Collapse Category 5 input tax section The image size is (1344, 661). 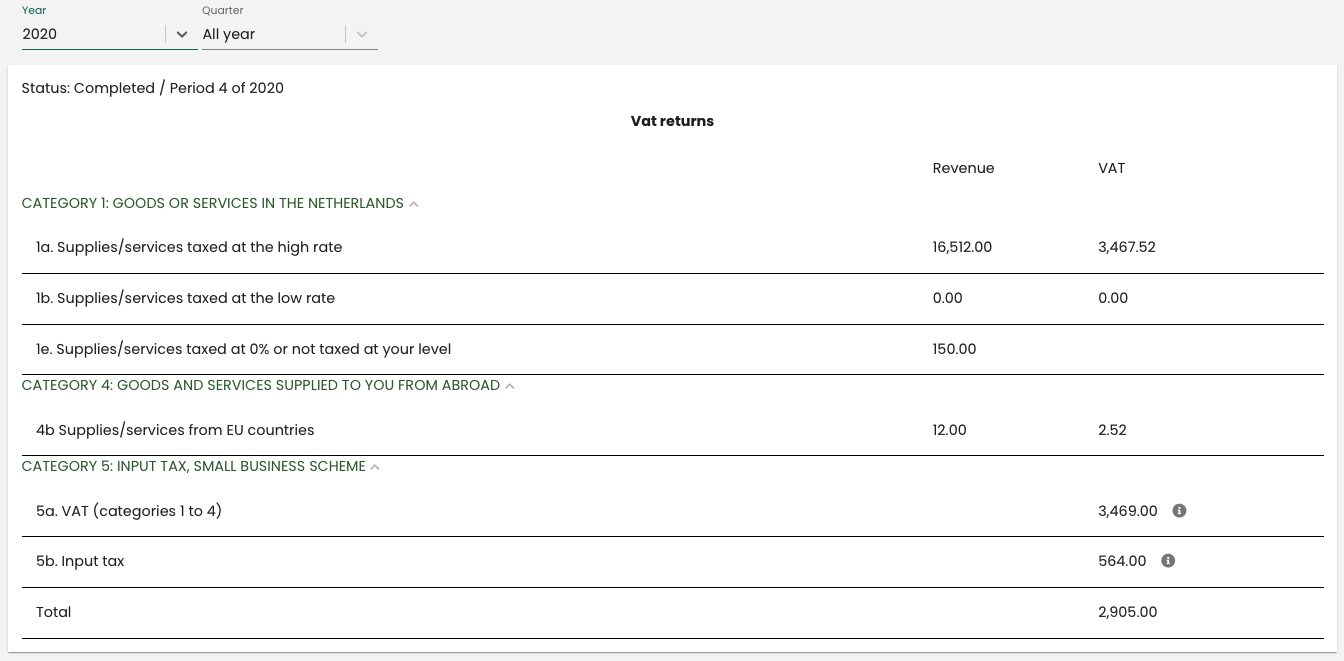click(x=375, y=467)
